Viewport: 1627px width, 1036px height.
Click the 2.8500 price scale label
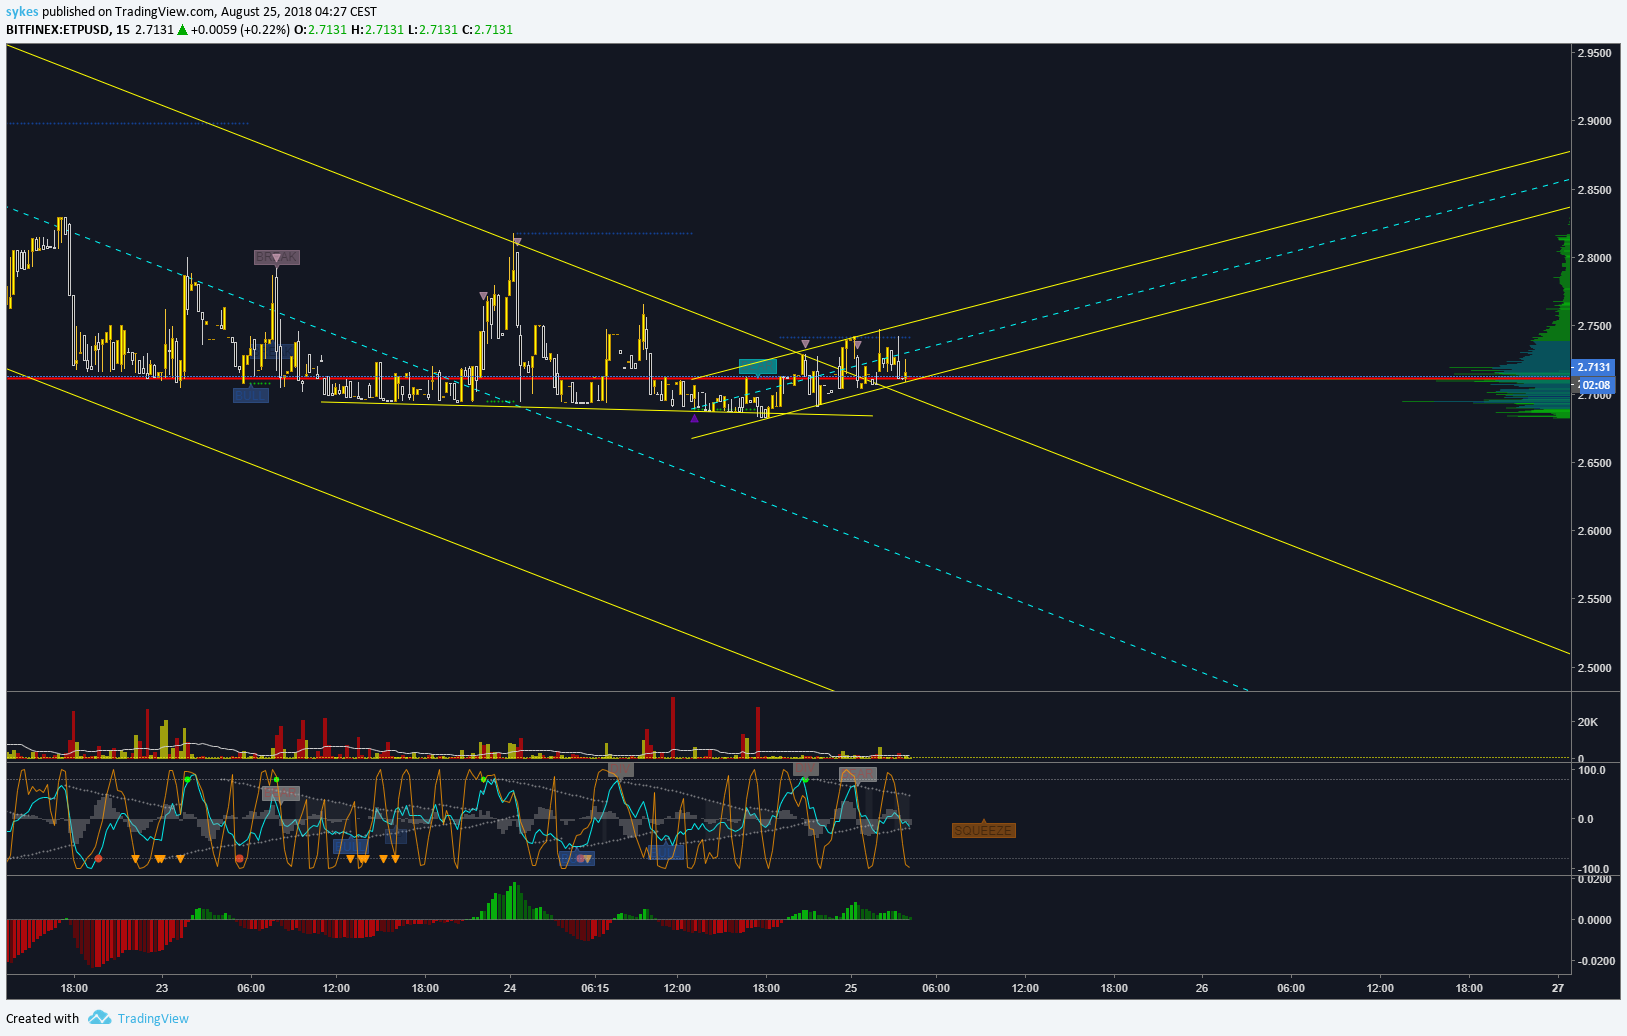pyautogui.click(x=1594, y=190)
